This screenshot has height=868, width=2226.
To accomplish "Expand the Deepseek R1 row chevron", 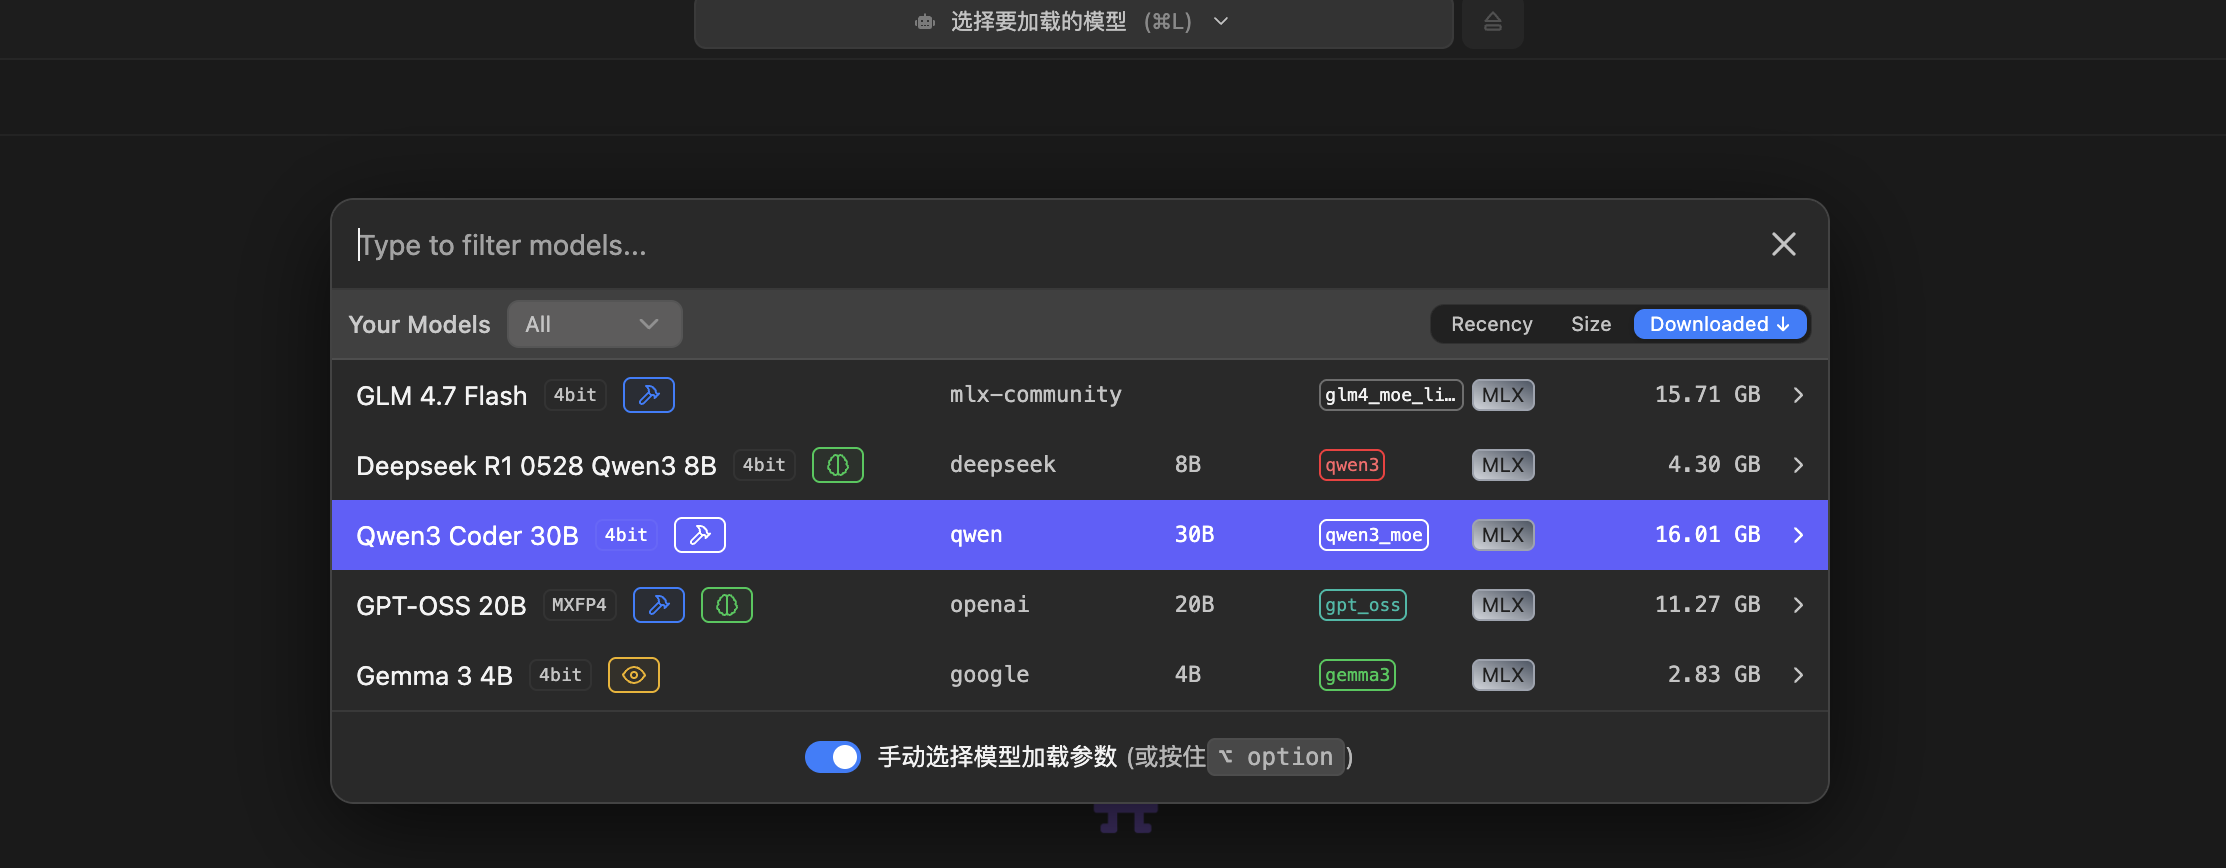I will click(1798, 465).
